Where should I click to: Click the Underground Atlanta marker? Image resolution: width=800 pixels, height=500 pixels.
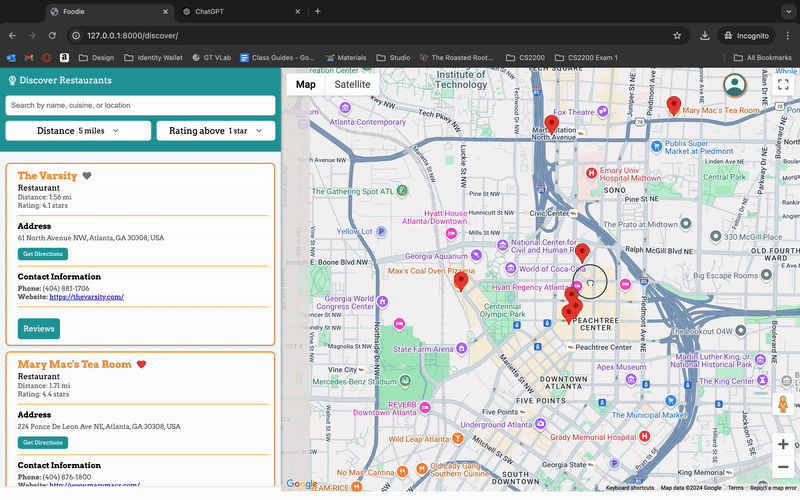(x=540, y=423)
